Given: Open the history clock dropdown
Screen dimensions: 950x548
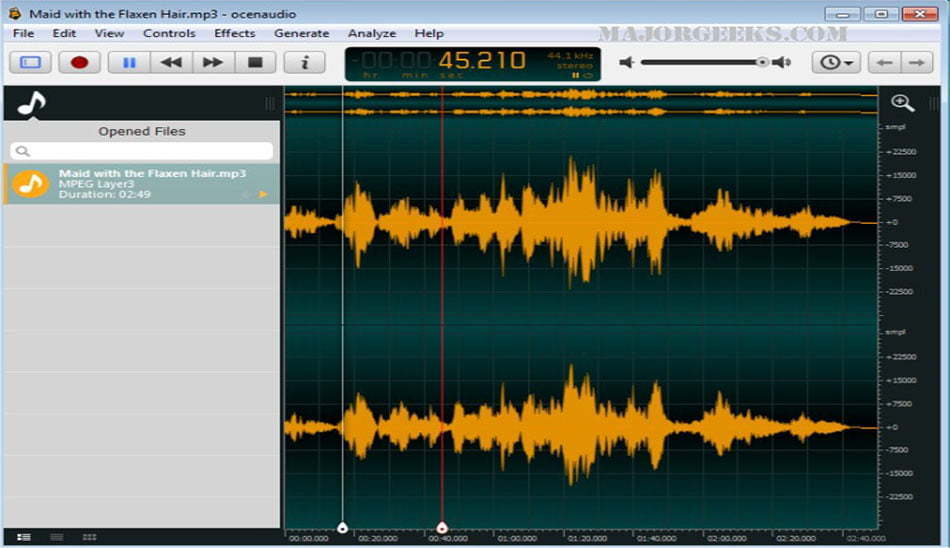Looking at the screenshot, I should pos(836,62).
